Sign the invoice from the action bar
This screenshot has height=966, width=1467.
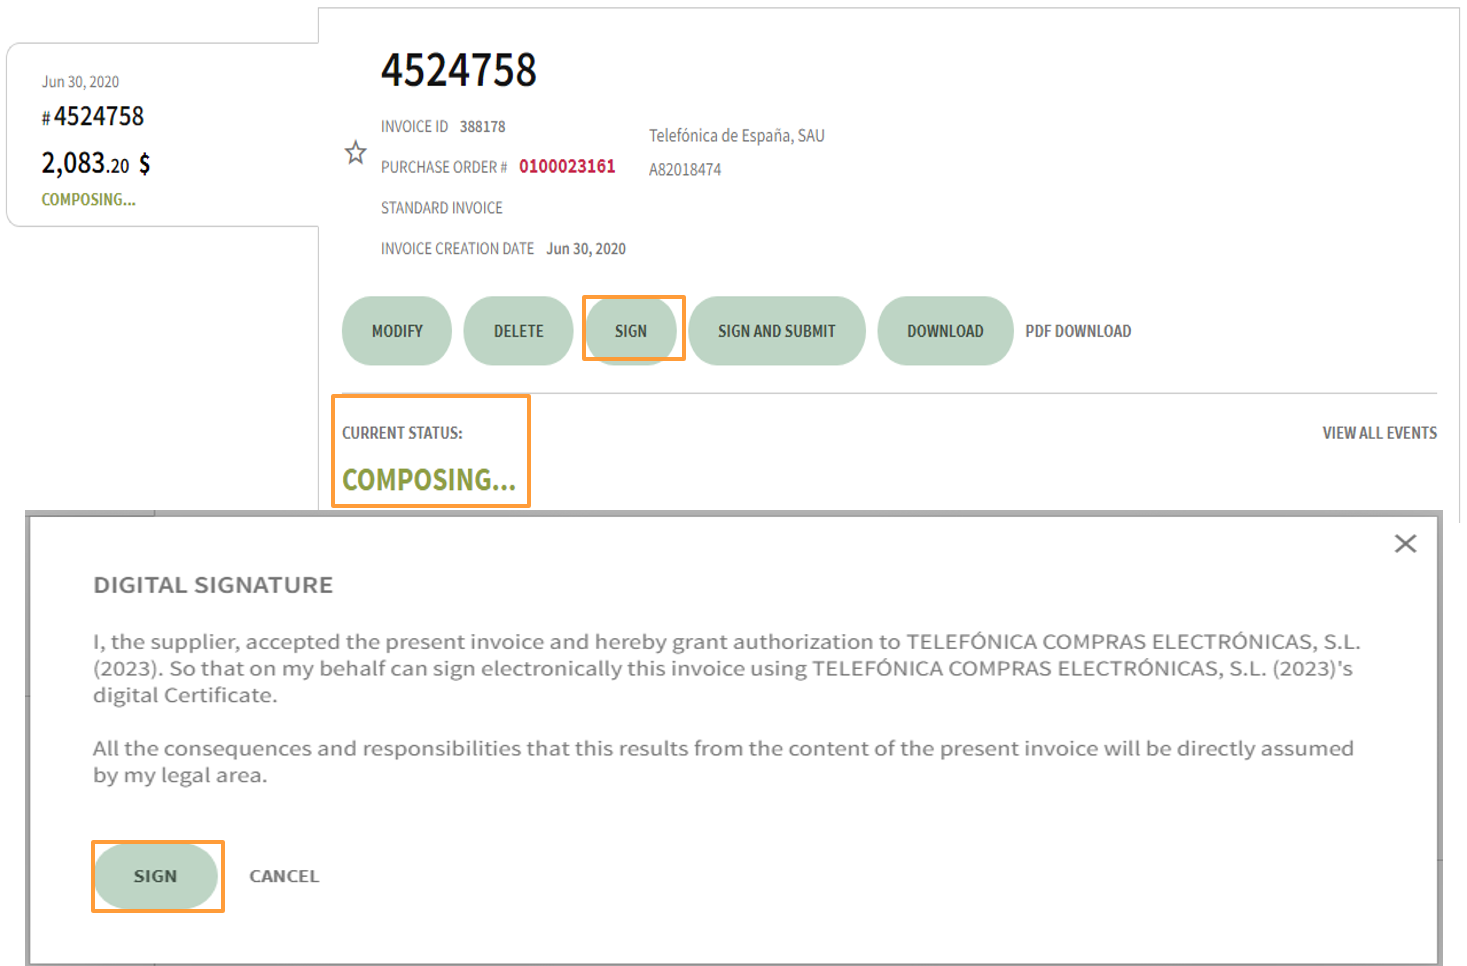pos(632,330)
